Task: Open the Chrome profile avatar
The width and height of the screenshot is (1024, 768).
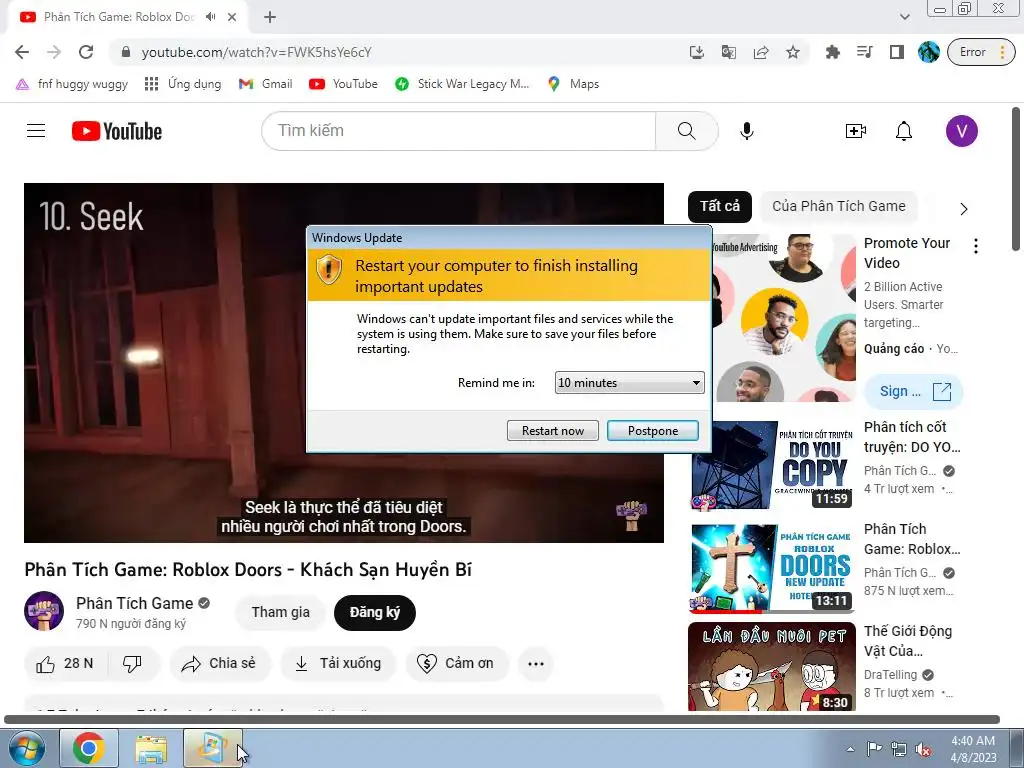Action: tap(929, 52)
